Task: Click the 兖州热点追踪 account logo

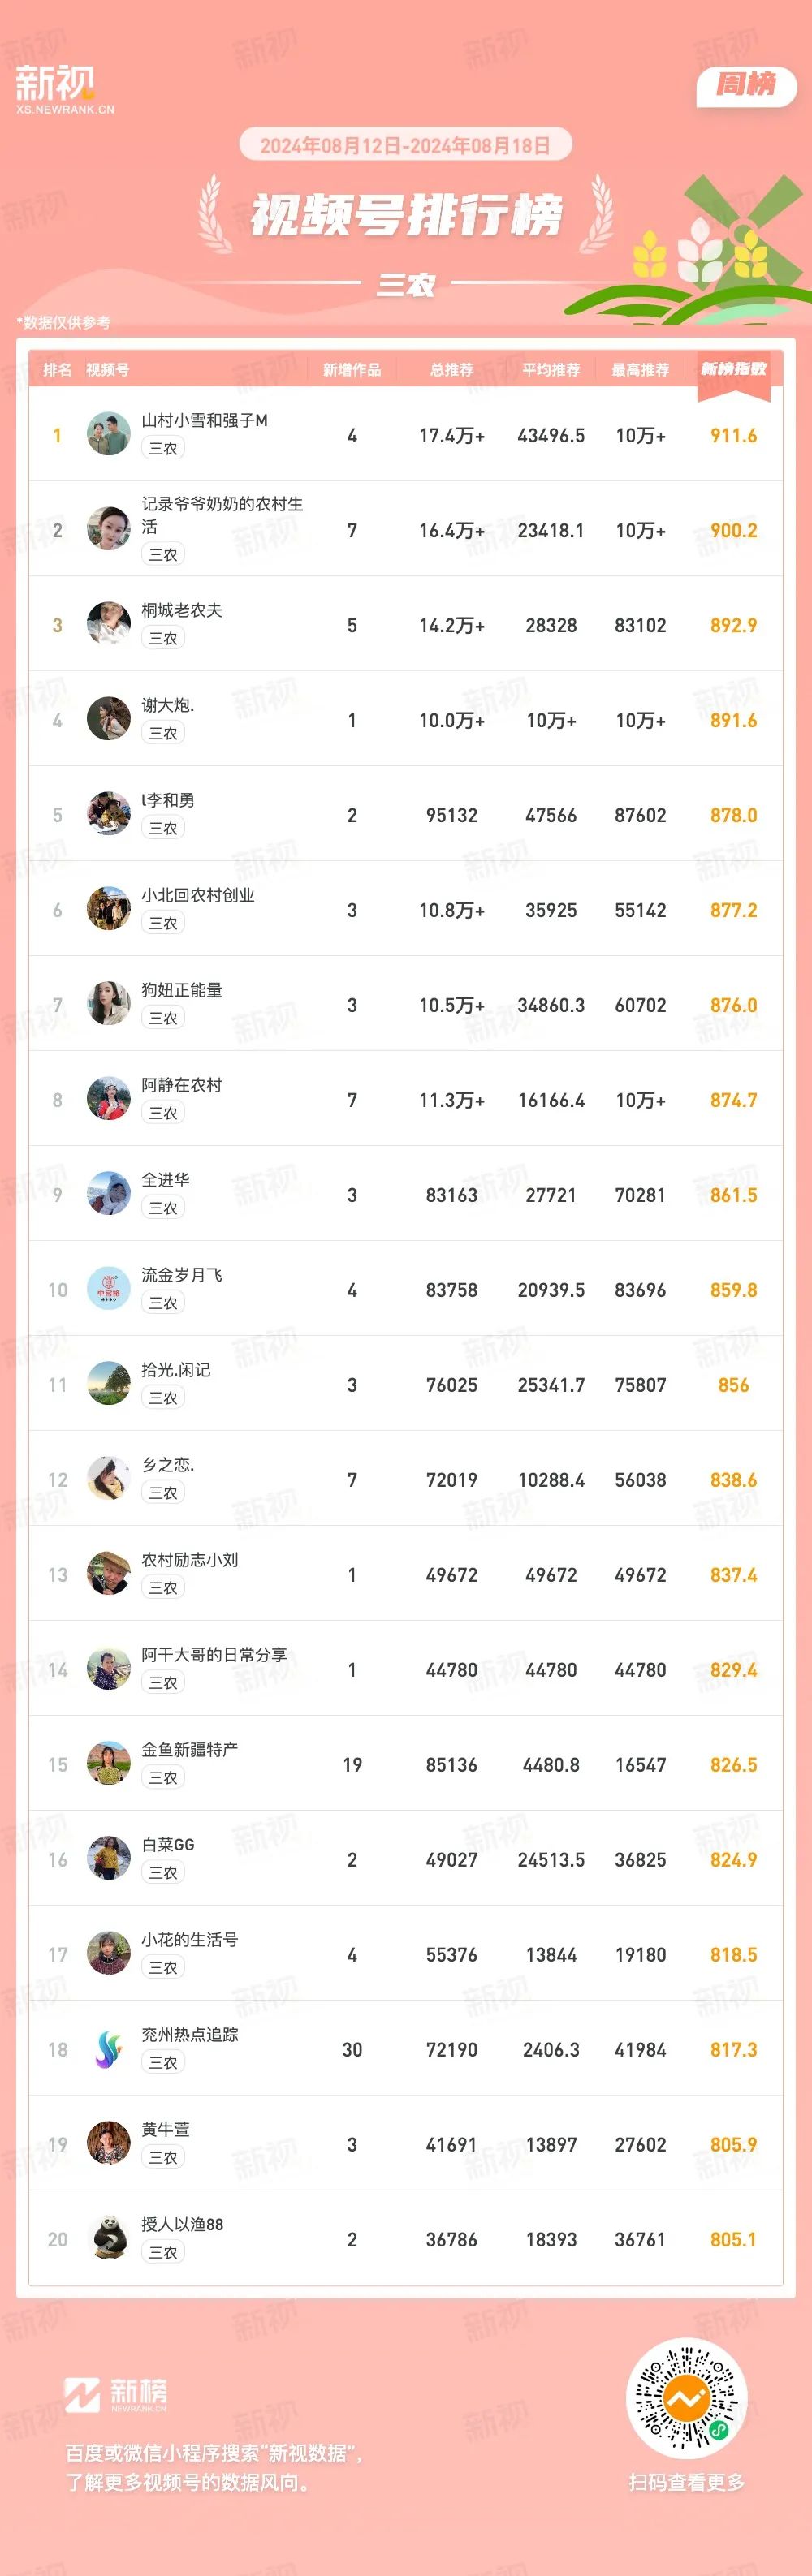Action: [x=108, y=2049]
